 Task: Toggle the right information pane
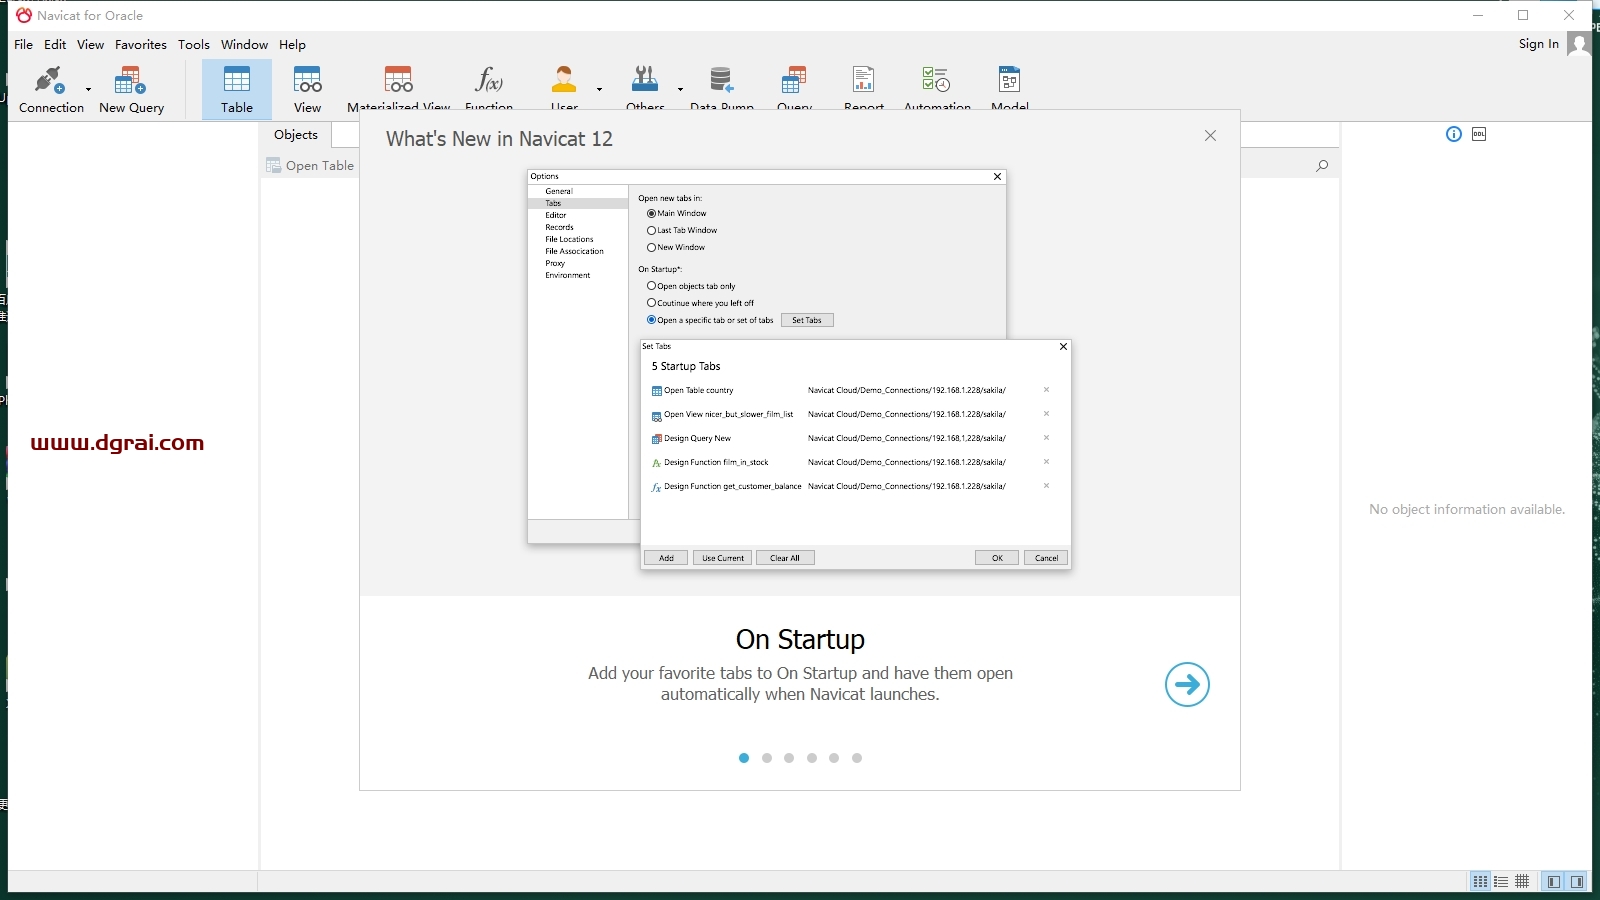tap(1577, 882)
